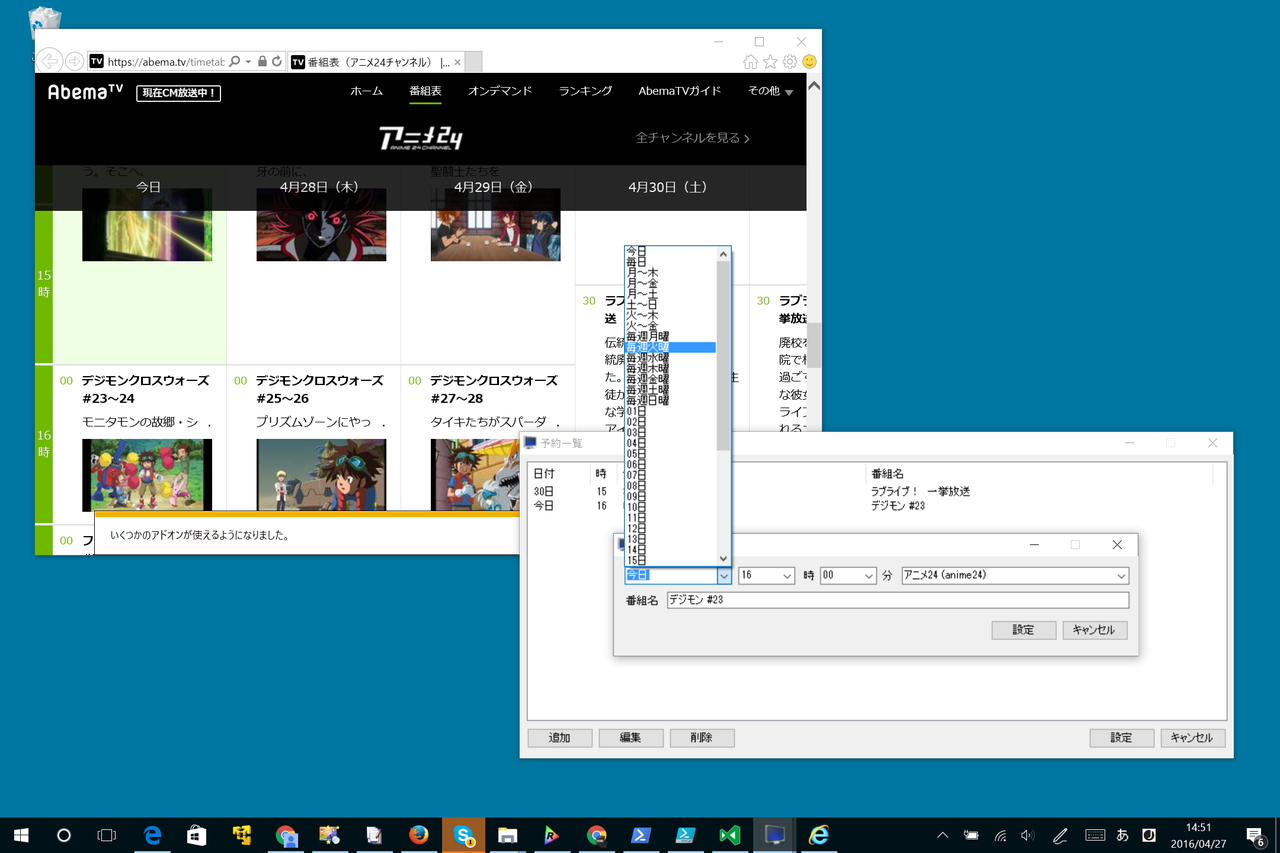The height and width of the screenshot is (853, 1280).
Task: Click the 削除 button in 予約一覧
Action: click(x=702, y=738)
